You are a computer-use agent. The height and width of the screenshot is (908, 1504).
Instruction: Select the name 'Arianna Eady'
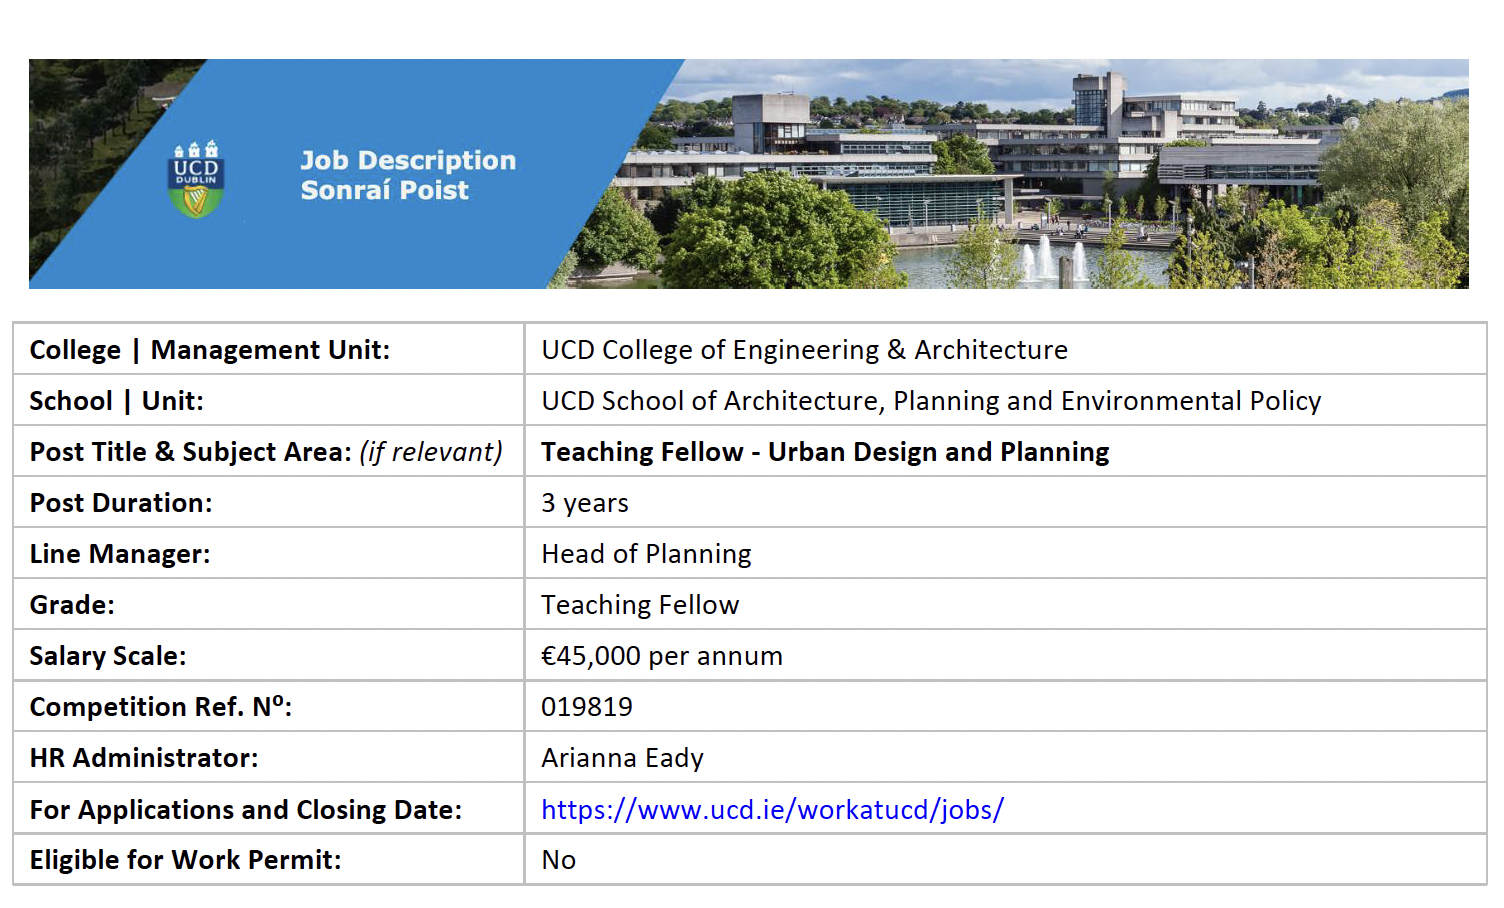click(x=622, y=758)
